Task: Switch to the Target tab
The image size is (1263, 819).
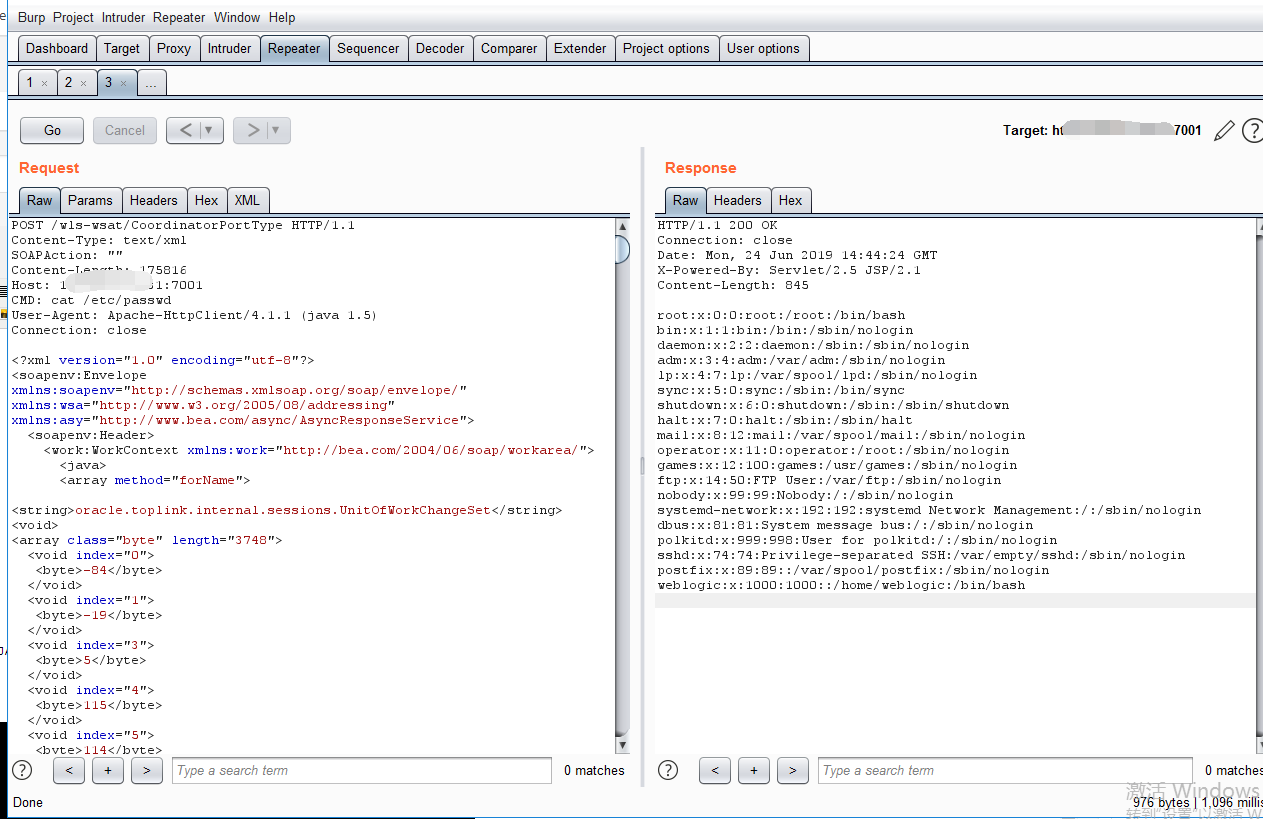Action: click(122, 48)
